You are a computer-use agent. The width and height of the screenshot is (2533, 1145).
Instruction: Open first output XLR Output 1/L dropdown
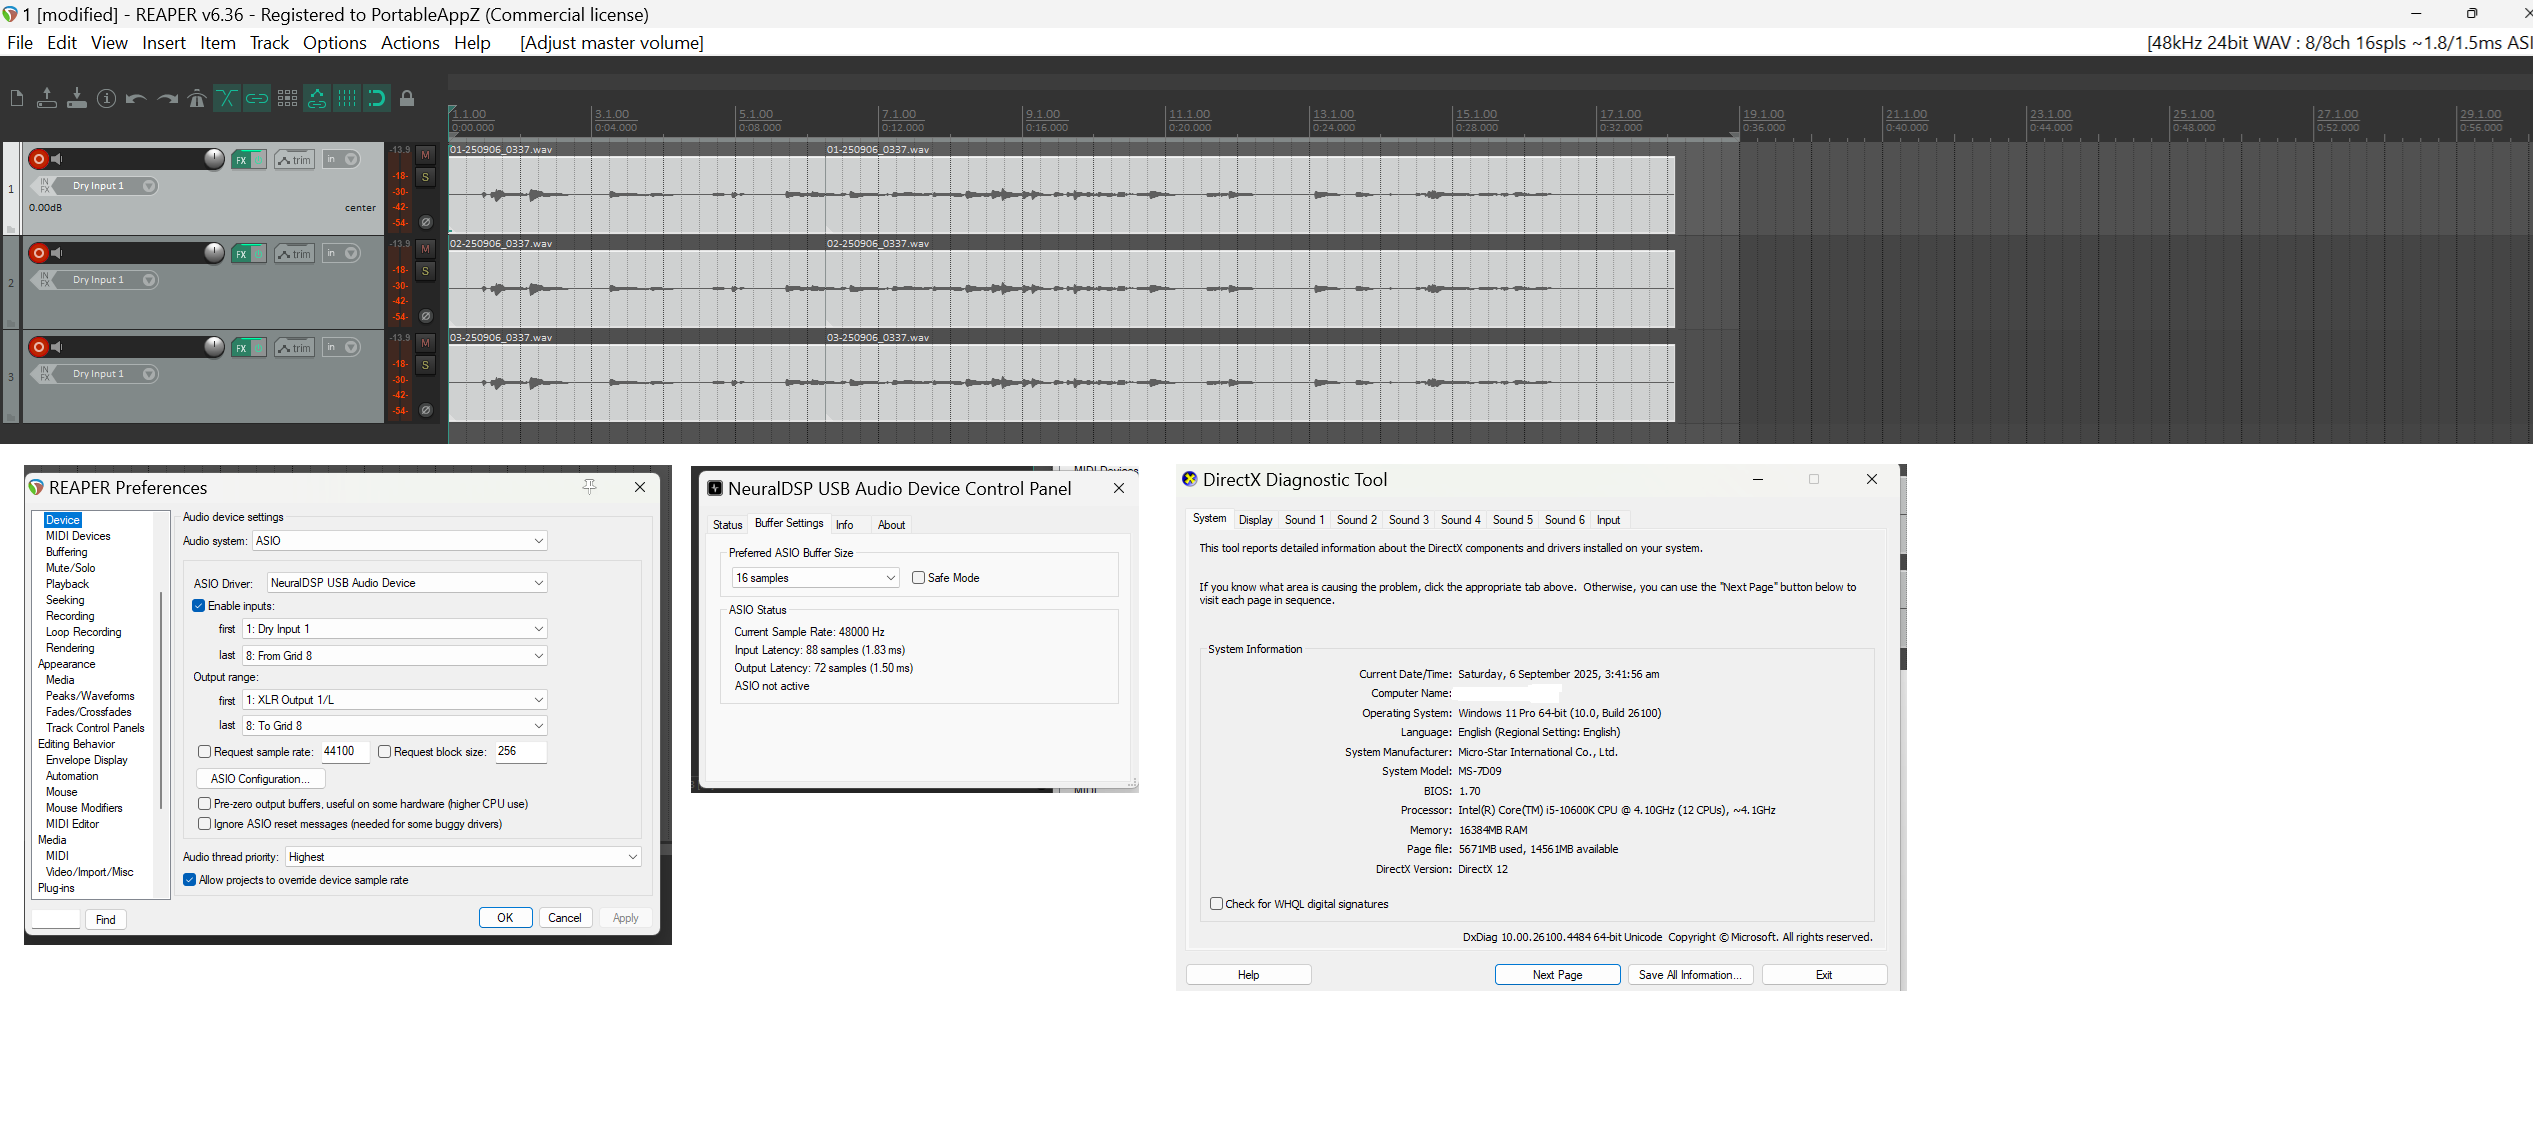[395, 700]
